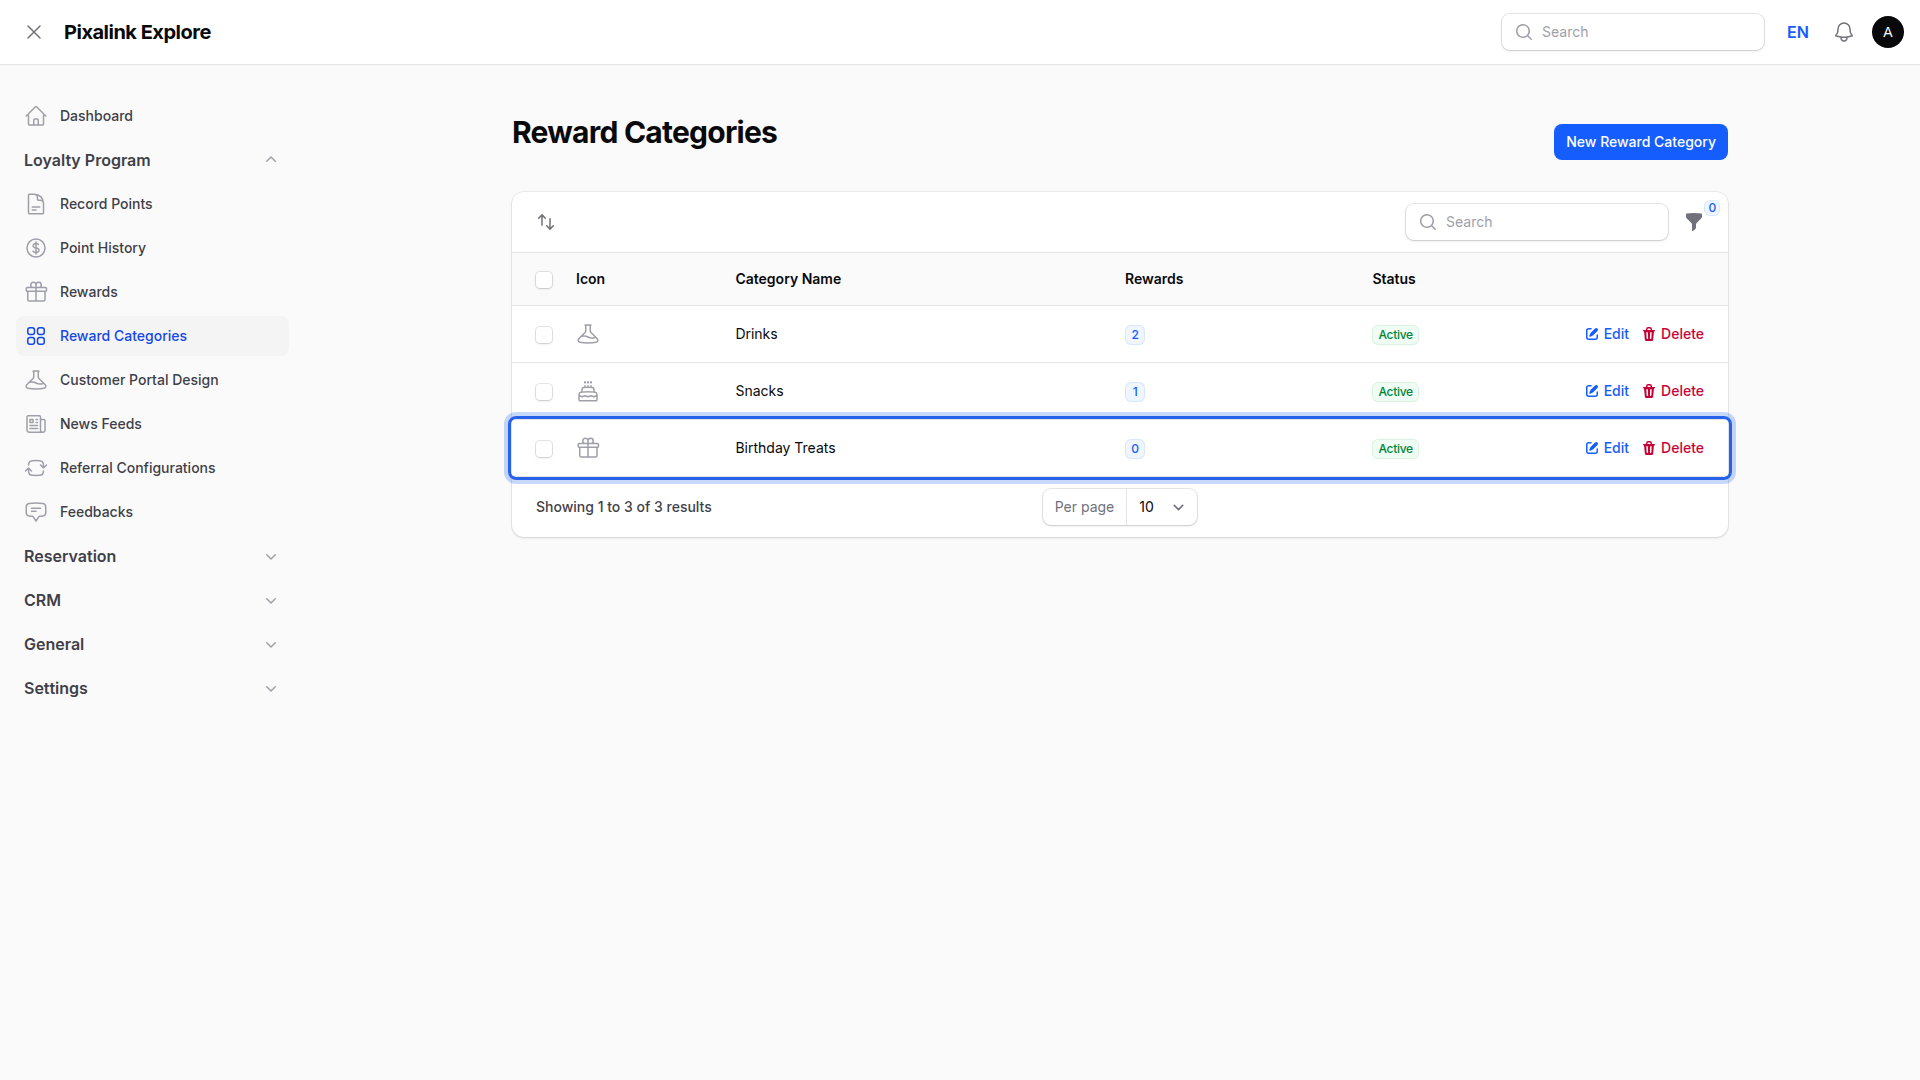Toggle the select-all checkbox in table header
1920x1080 pixels.
544,280
